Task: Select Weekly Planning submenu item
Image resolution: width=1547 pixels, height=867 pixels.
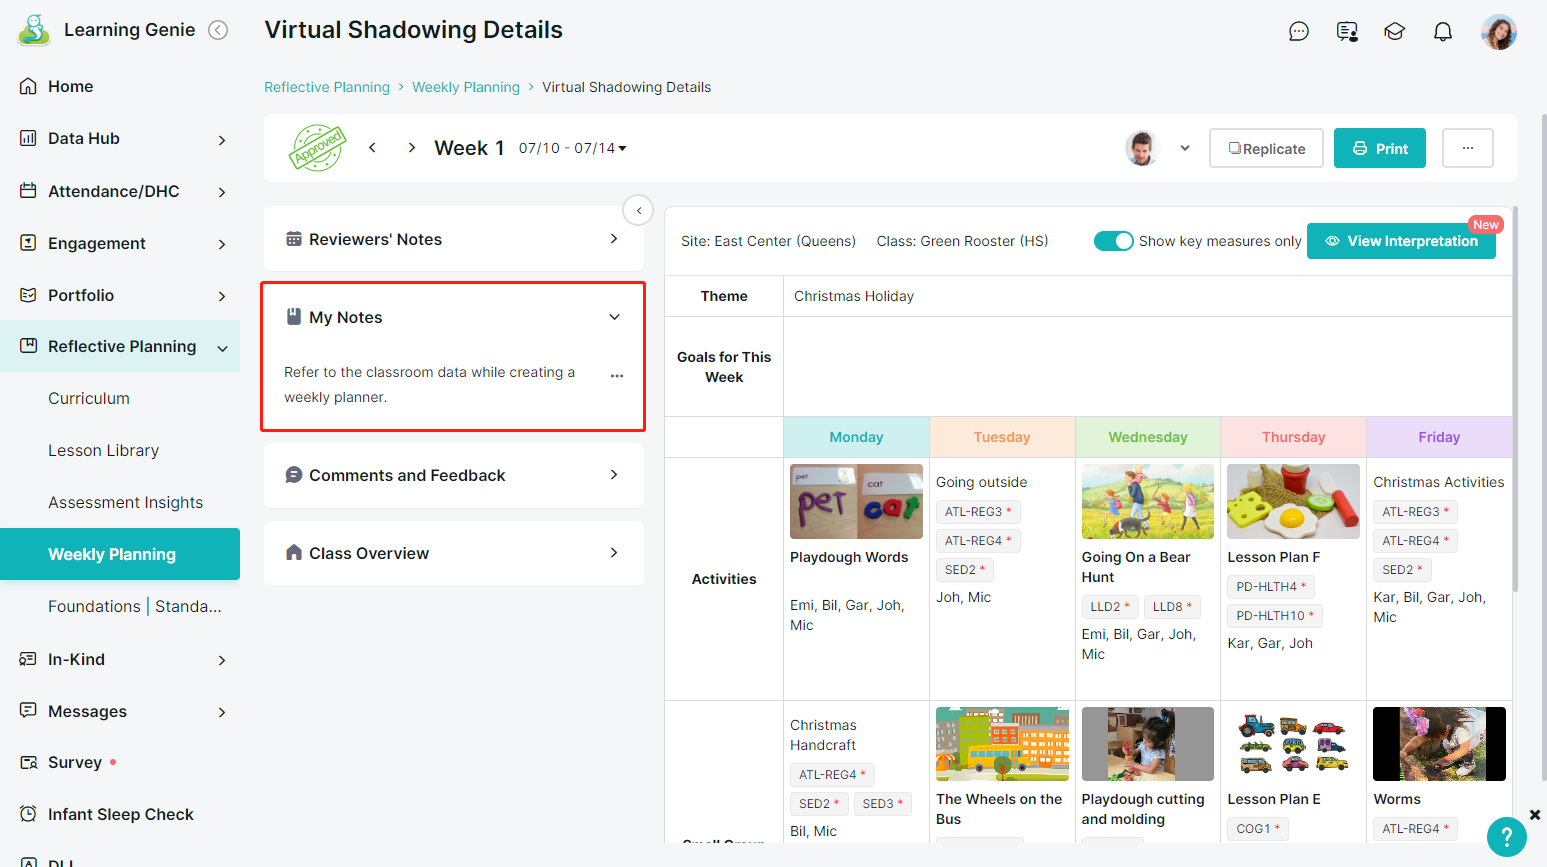Action: coord(120,554)
